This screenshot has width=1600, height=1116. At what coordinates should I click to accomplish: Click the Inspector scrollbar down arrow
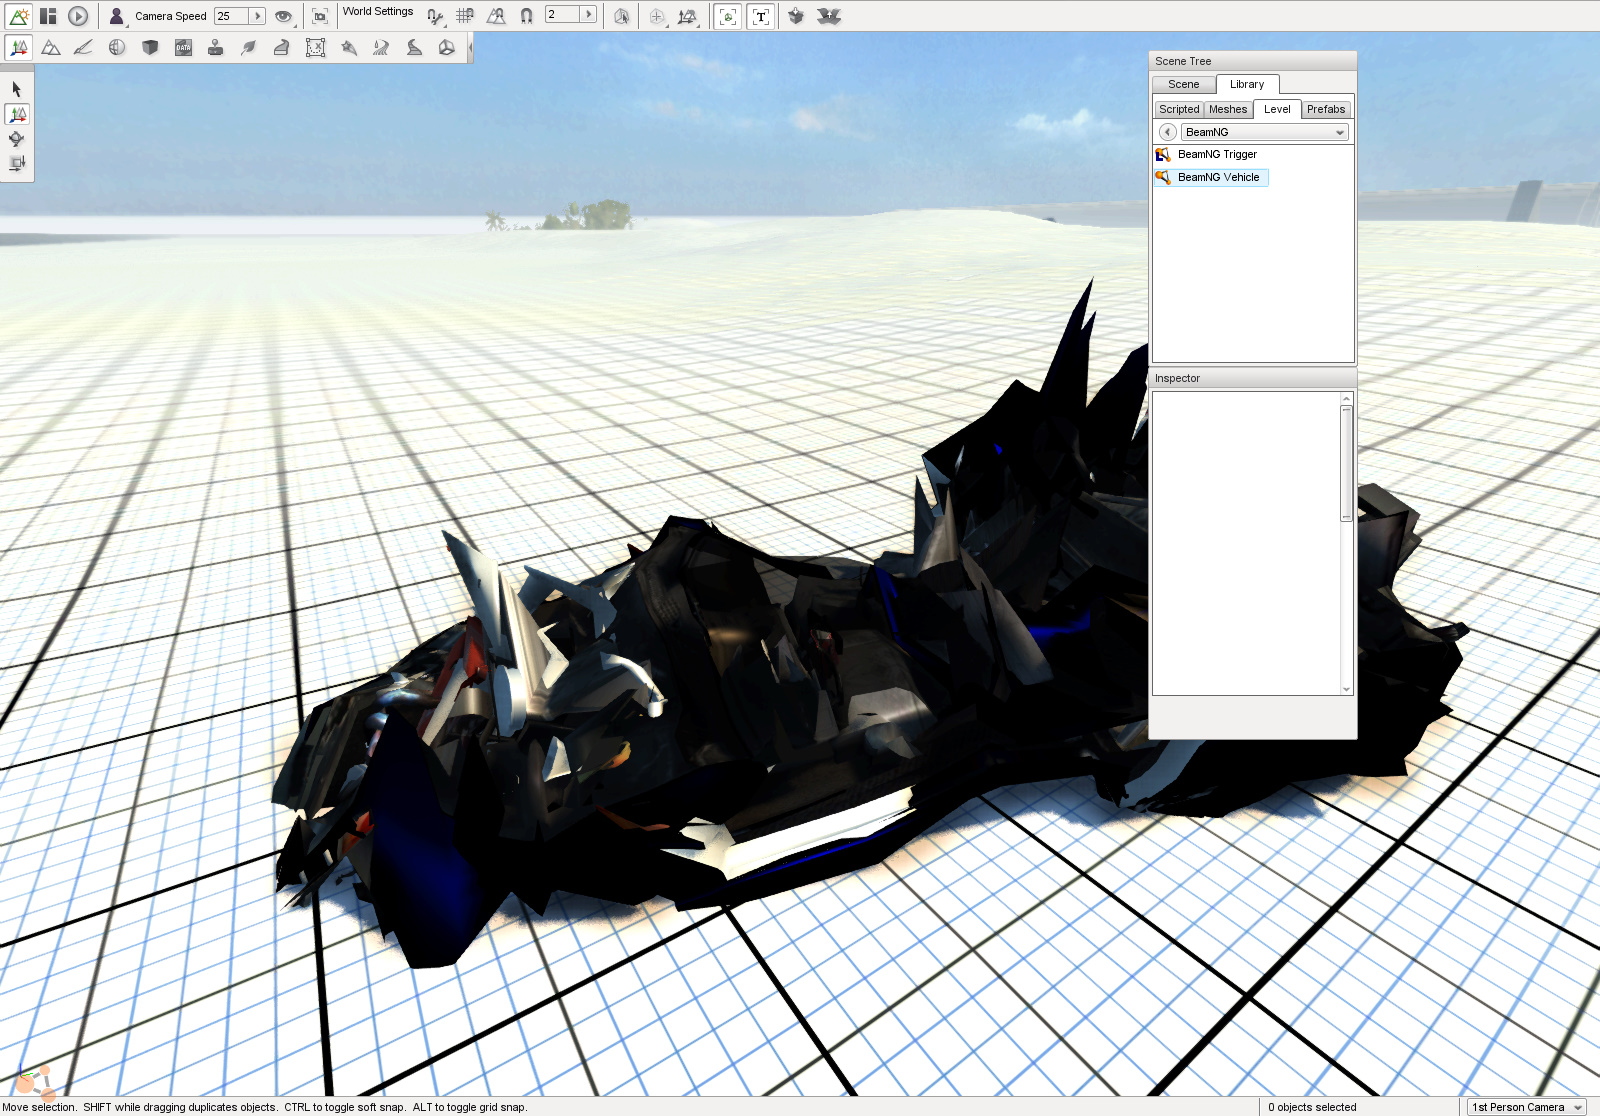(x=1346, y=689)
